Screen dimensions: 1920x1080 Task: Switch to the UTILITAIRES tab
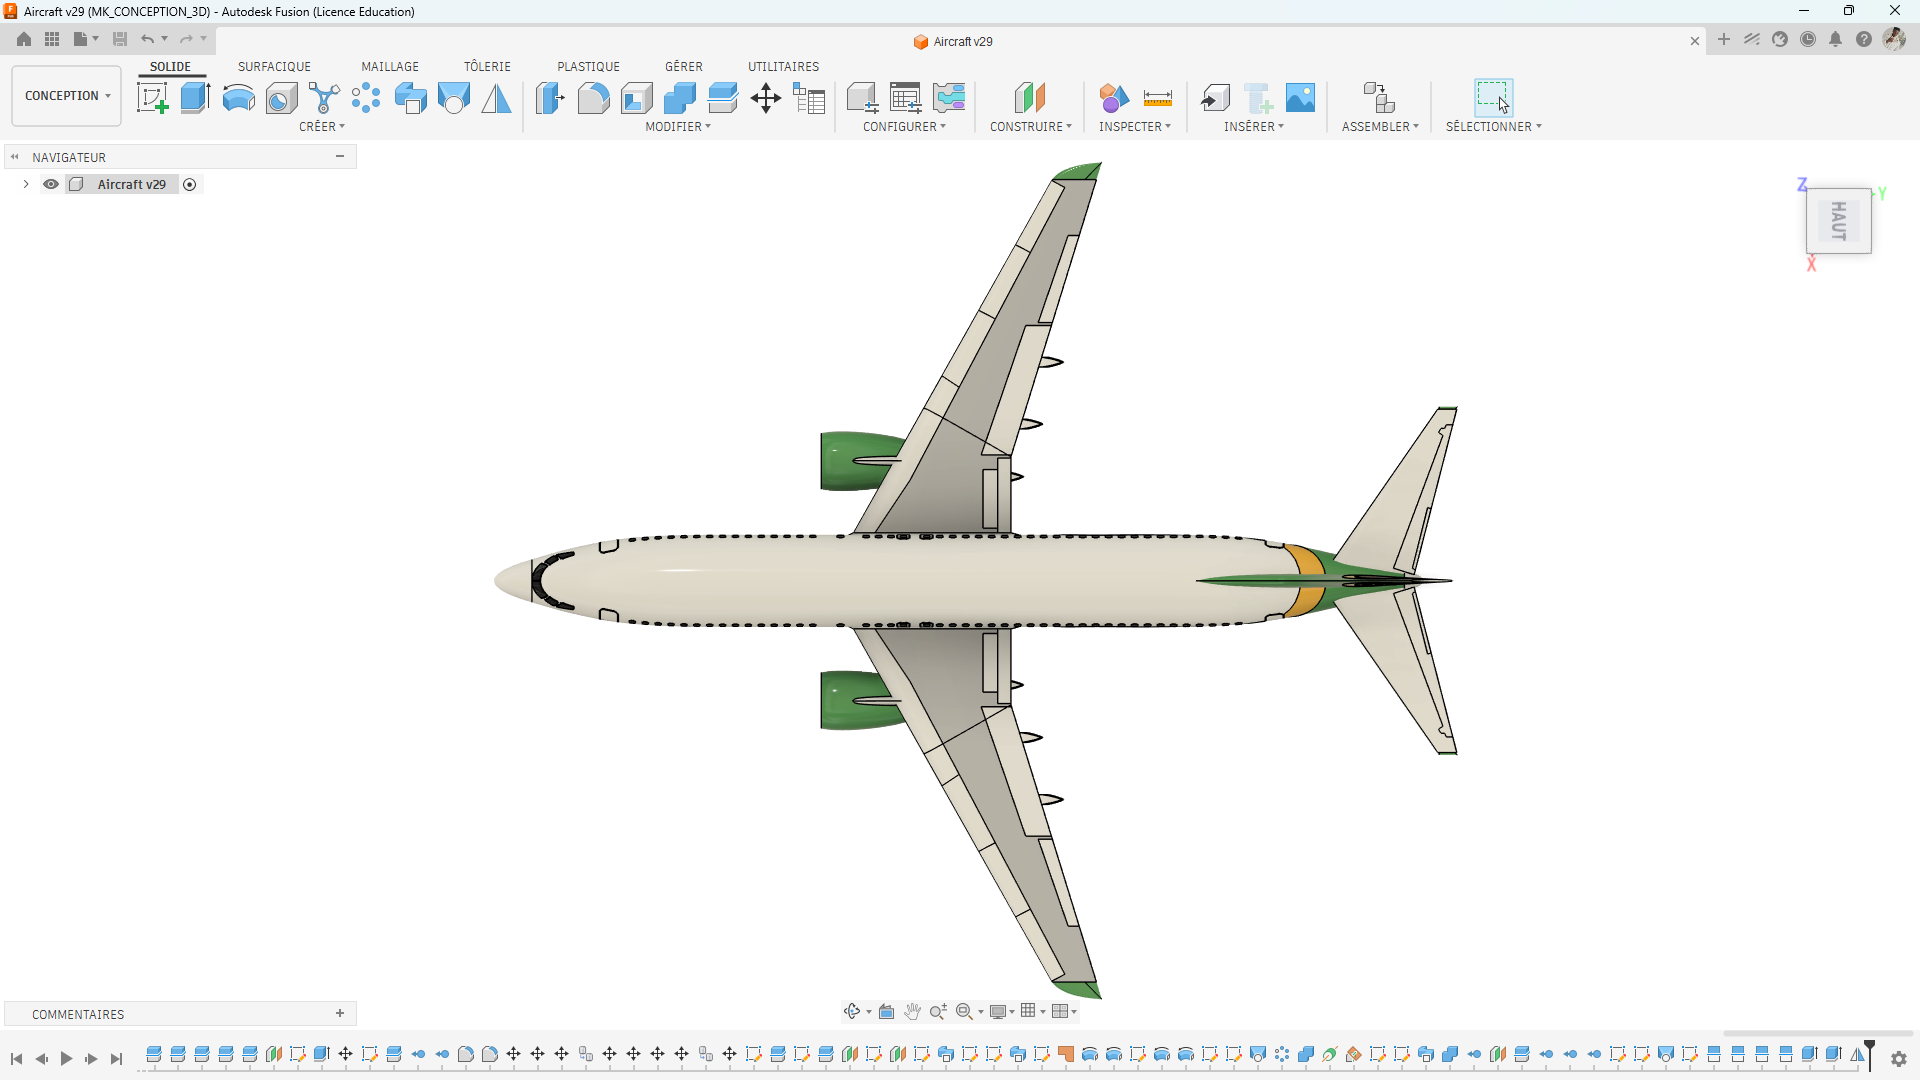point(784,67)
